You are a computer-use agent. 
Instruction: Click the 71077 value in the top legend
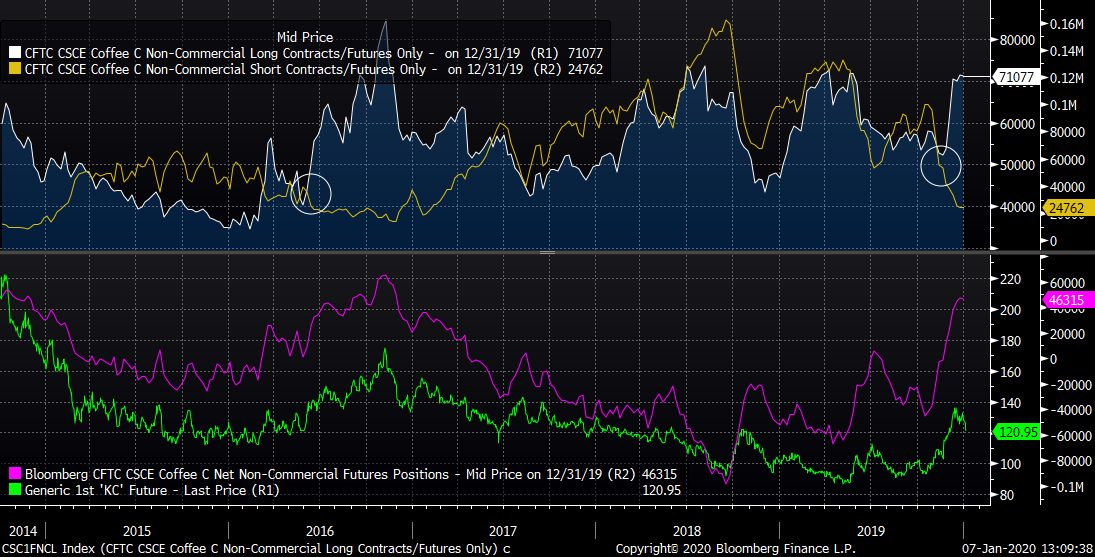pyautogui.click(x=585, y=53)
